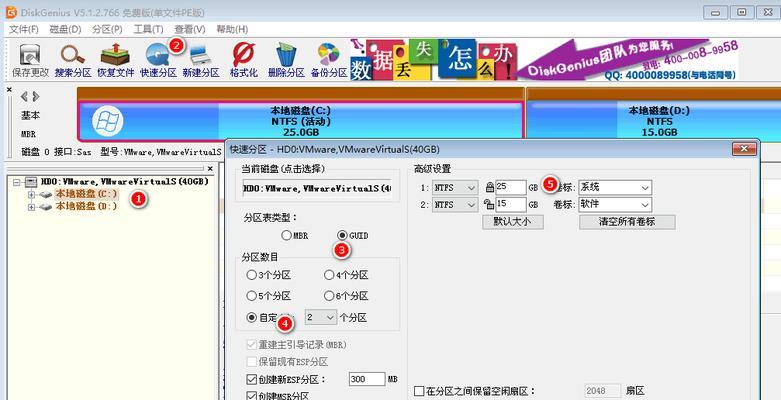Open the Tools (工具) menu
This screenshot has width=781, height=400.
click(x=148, y=29)
